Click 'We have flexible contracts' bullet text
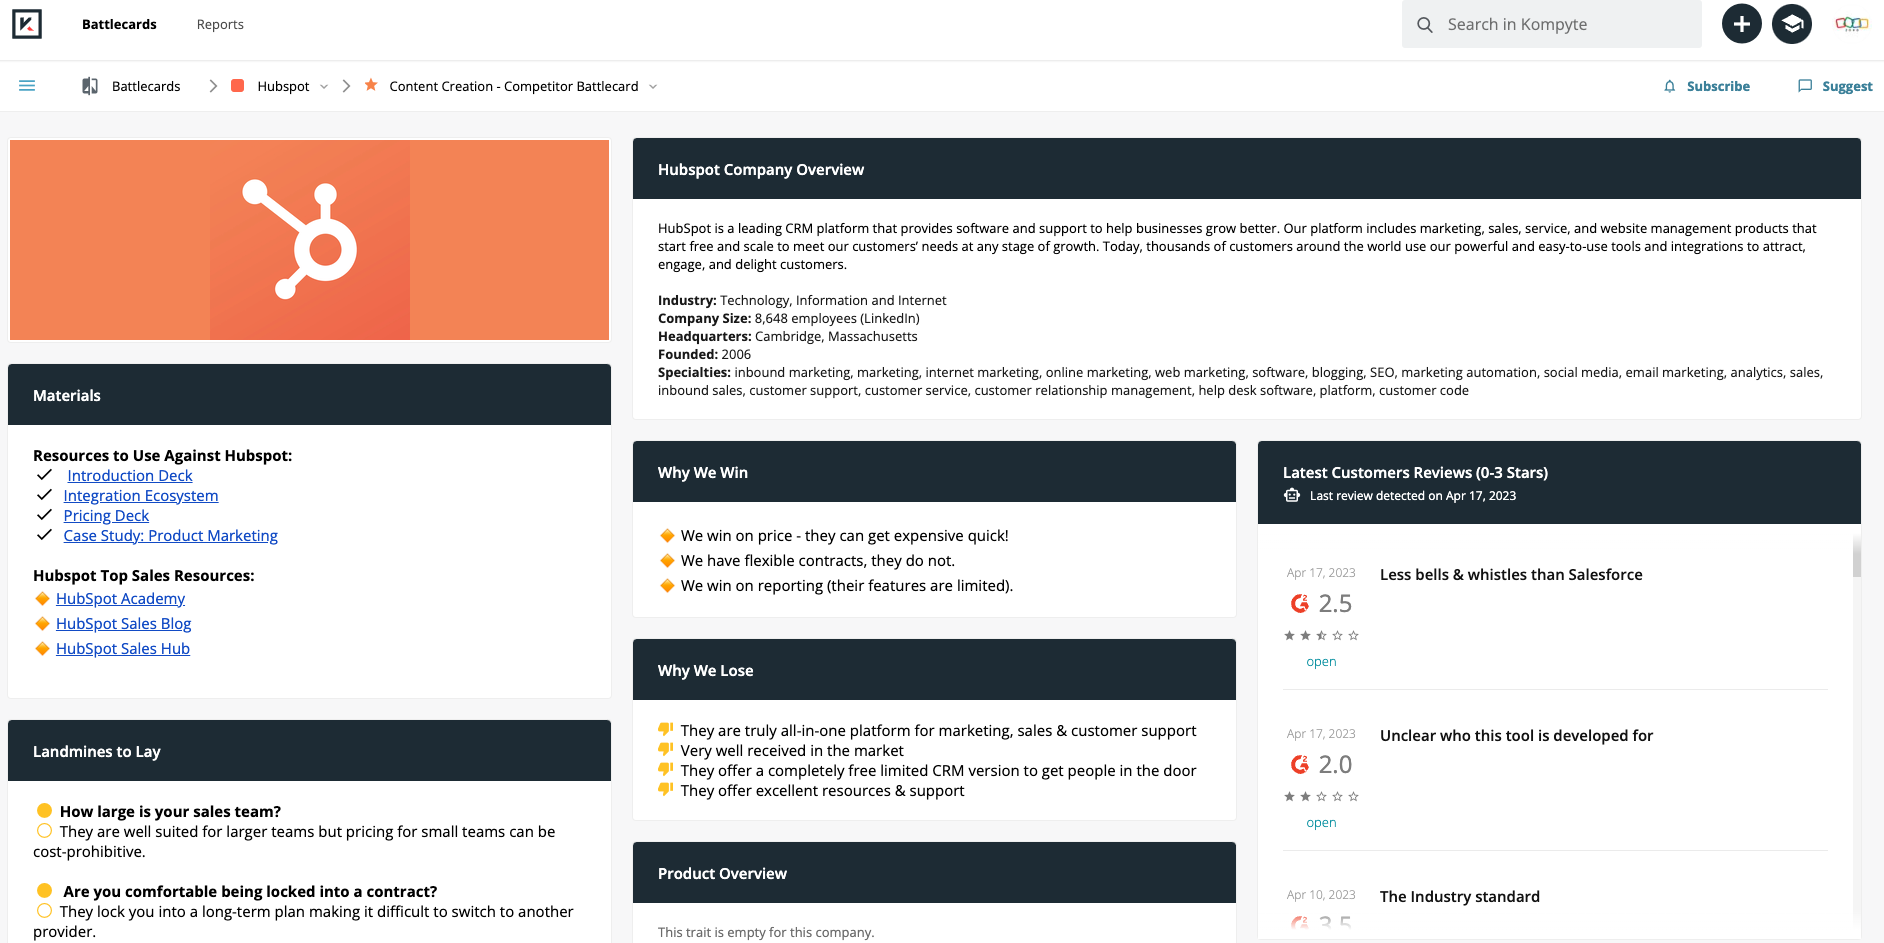Screen dimensions: 1884x943 818,561
